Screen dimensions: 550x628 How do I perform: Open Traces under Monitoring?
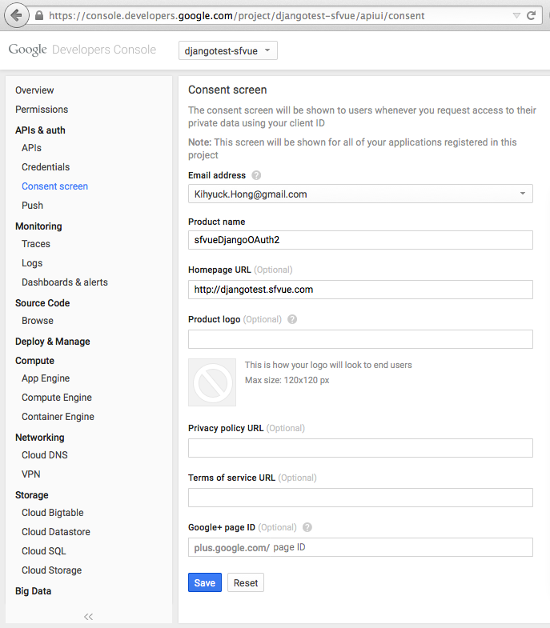click(x=36, y=244)
